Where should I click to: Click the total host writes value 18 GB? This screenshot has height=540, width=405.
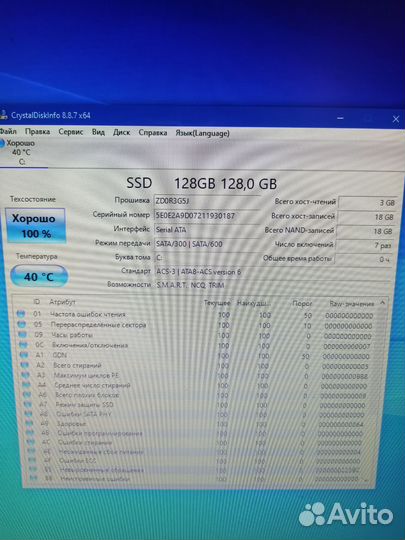coord(366,217)
